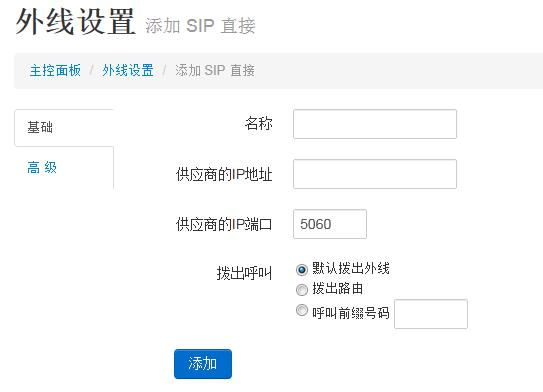Click the 呼叫前缀号码 option label text
This screenshot has height=392, width=543.
pos(351,313)
